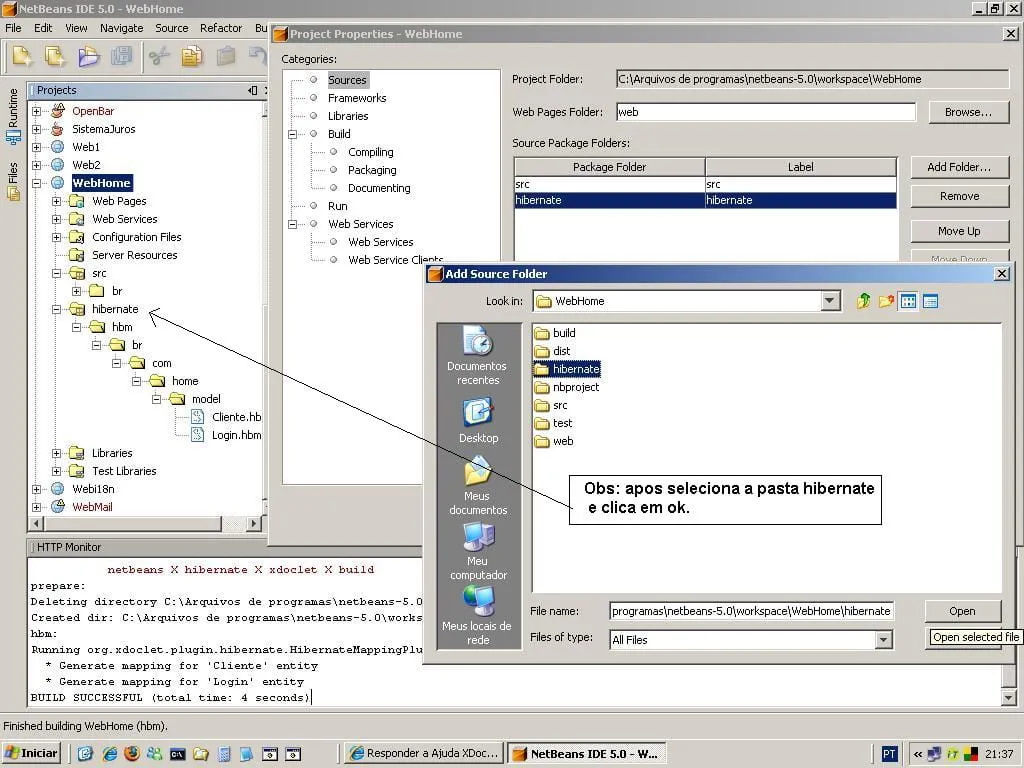Click Desktop shortcut in file dialog
The height and width of the screenshot is (768, 1024).
[x=478, y=421]
